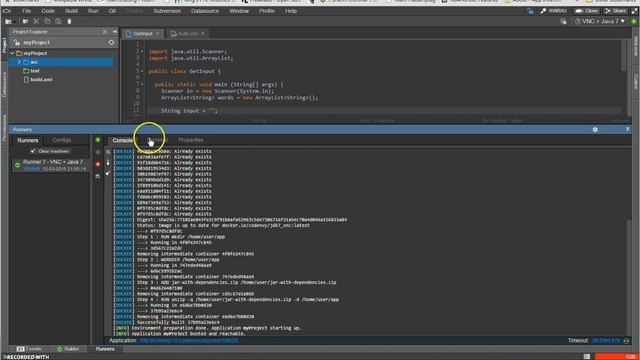Select the Runner 7 - VNC + Java 7 entry
The height and width of the screenshot is (360, 640).
pos(51,165)
